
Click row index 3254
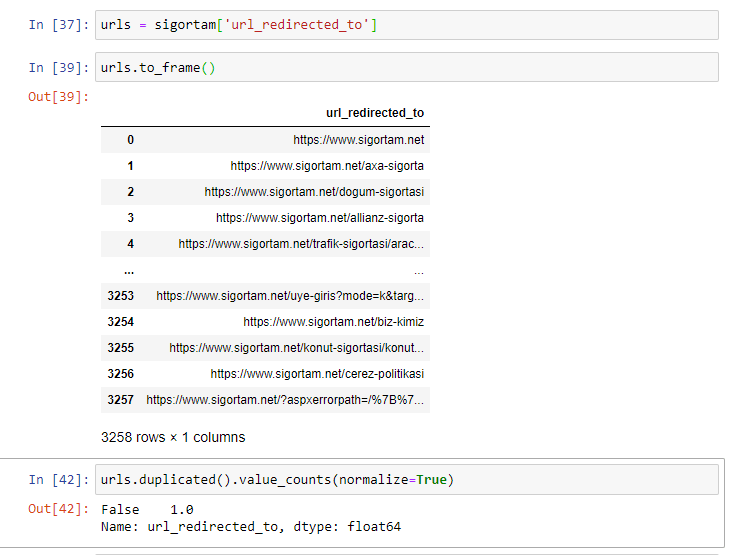point(121,322)
